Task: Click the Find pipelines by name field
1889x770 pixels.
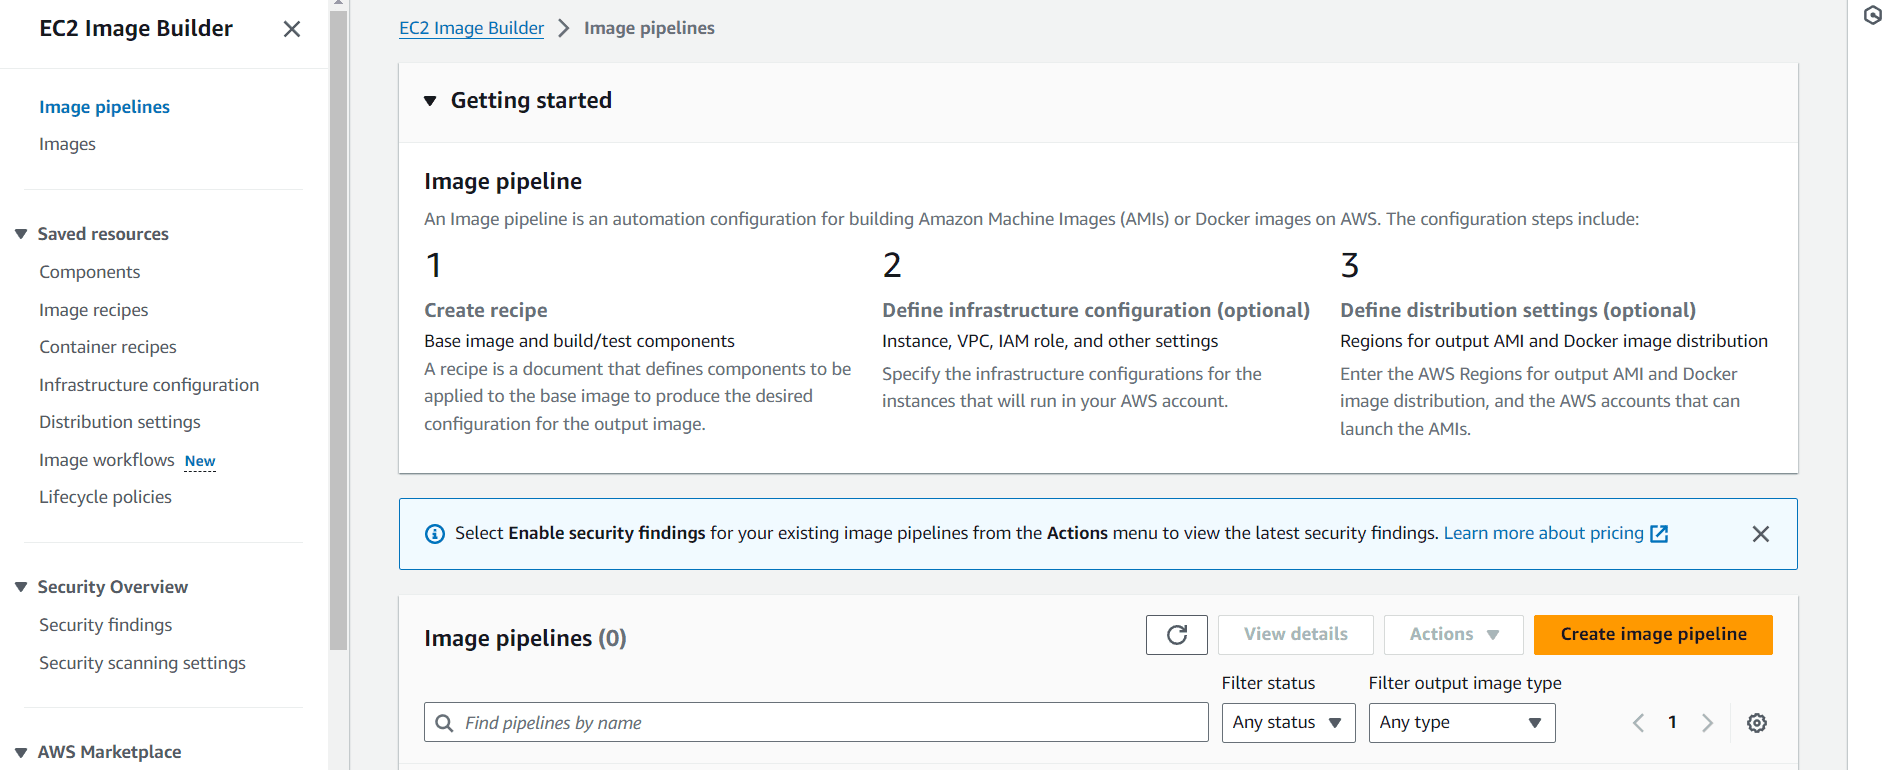Action: click(815, 723)
